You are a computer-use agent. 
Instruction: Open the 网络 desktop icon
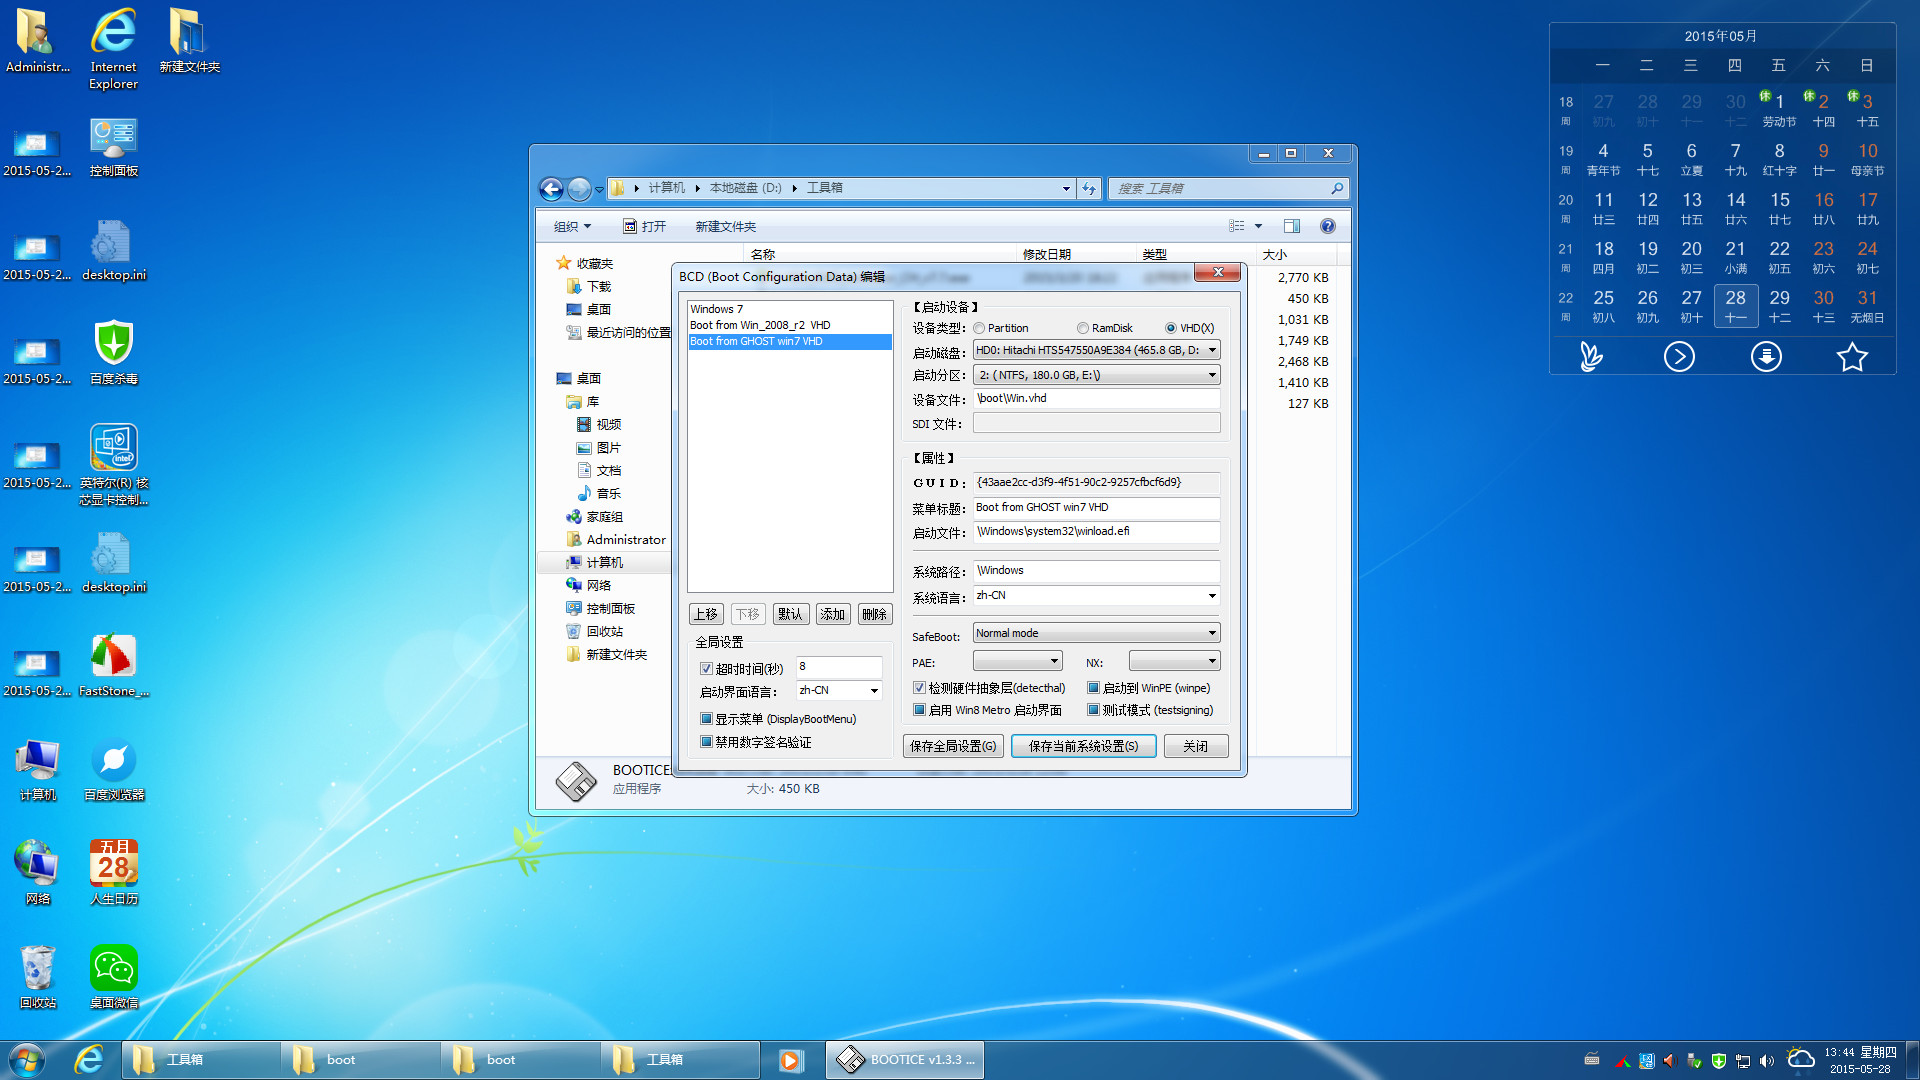coord(38,873)
